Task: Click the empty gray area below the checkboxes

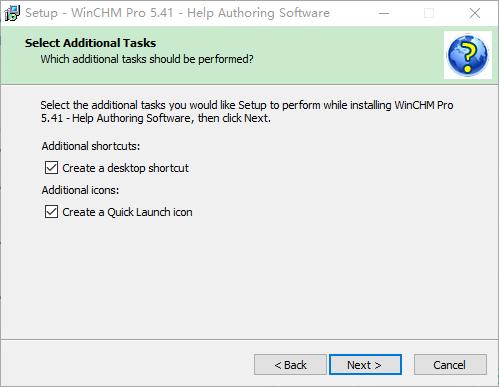Action: pyautogui.click(x=249, y=280)
